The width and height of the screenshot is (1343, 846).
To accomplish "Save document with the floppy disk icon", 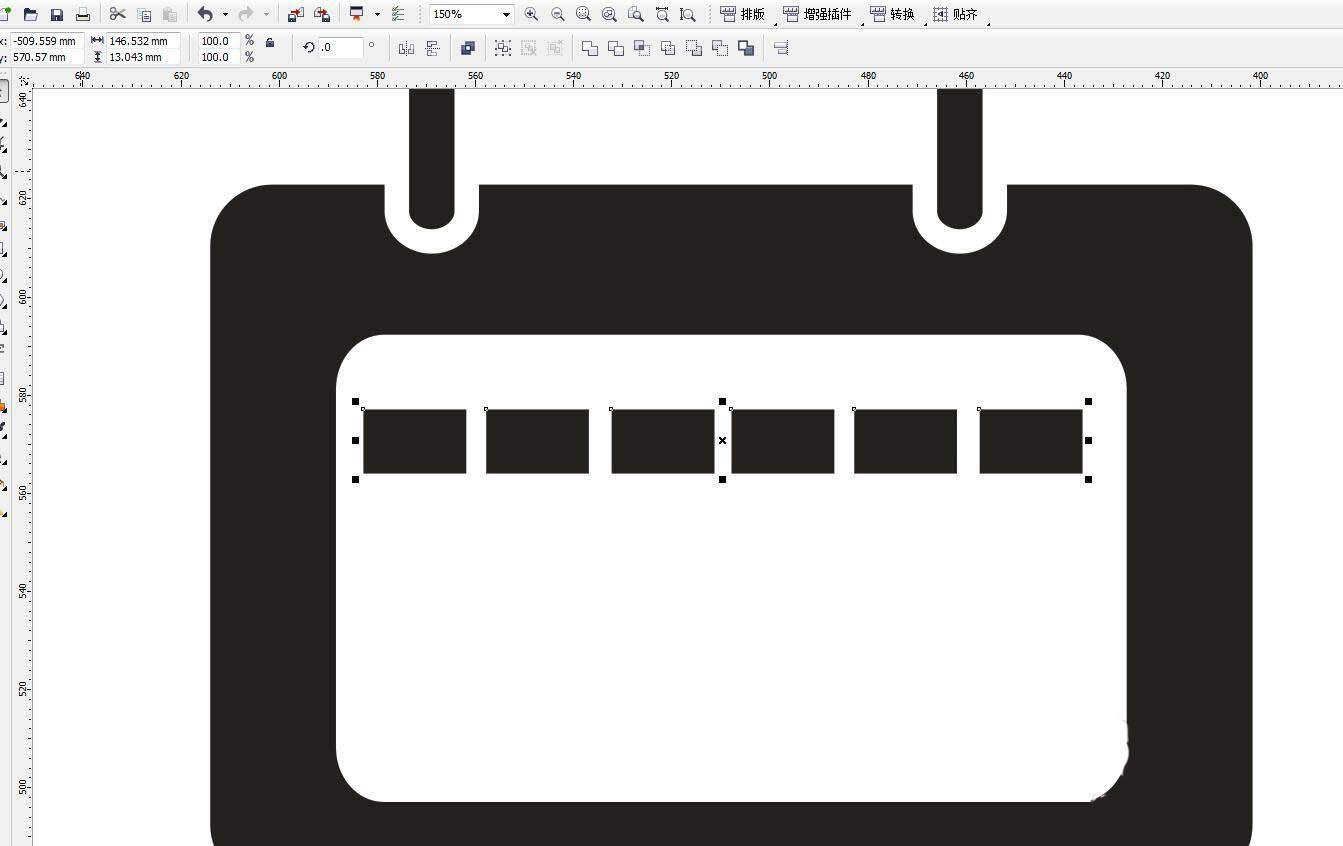I will (x=57, y=14).
